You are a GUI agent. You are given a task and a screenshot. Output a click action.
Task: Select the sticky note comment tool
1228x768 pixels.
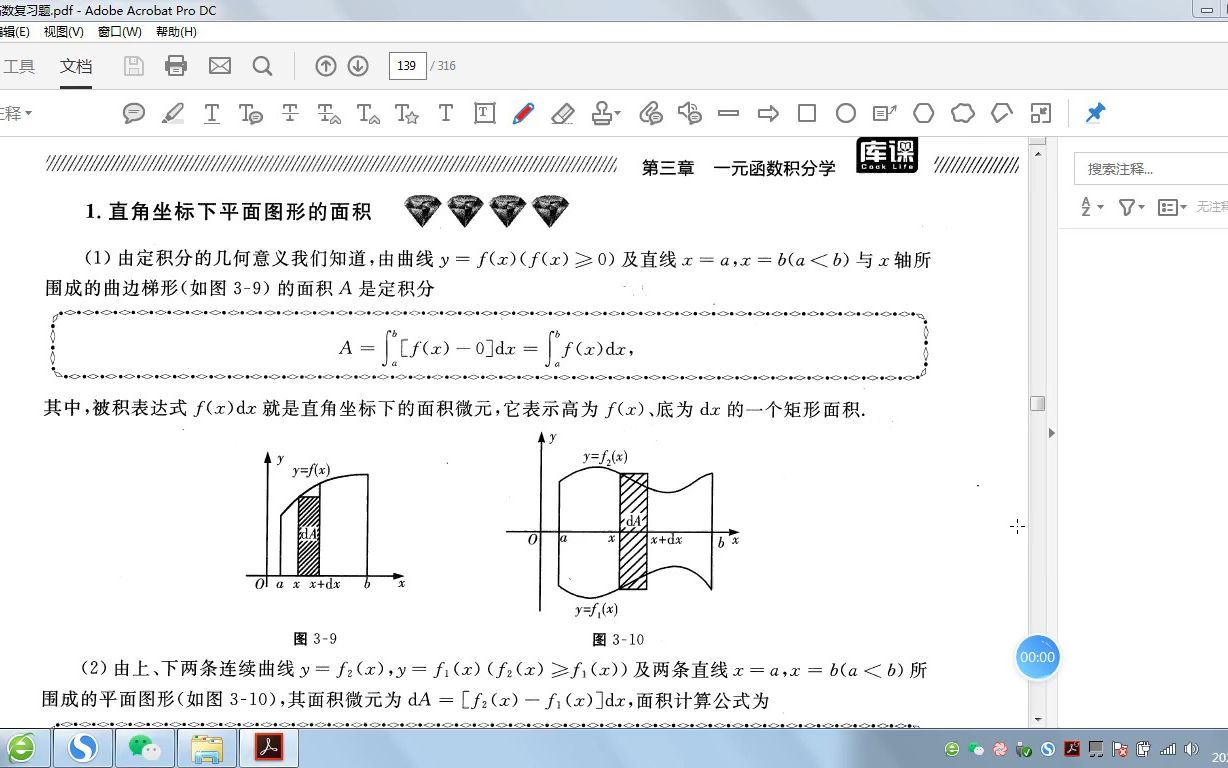click(x=133, y=113)
